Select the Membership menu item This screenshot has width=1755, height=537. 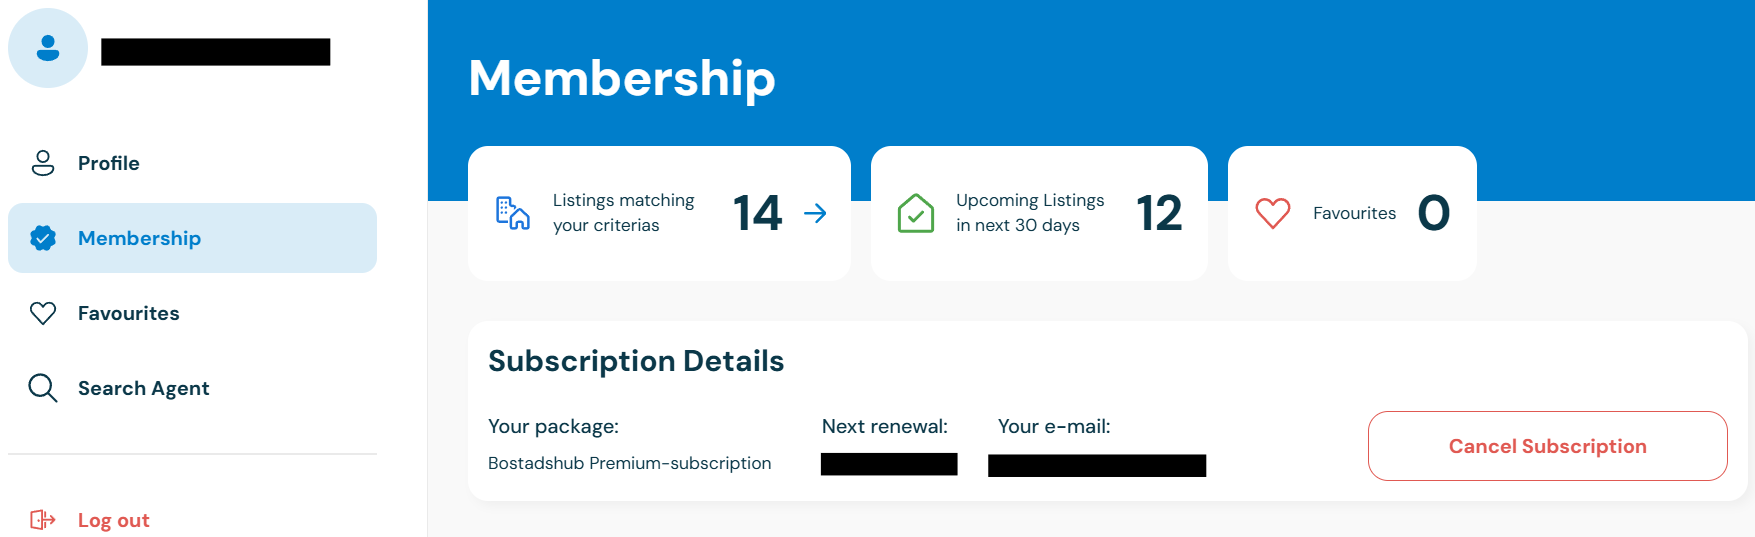click(x=192, y=238)
